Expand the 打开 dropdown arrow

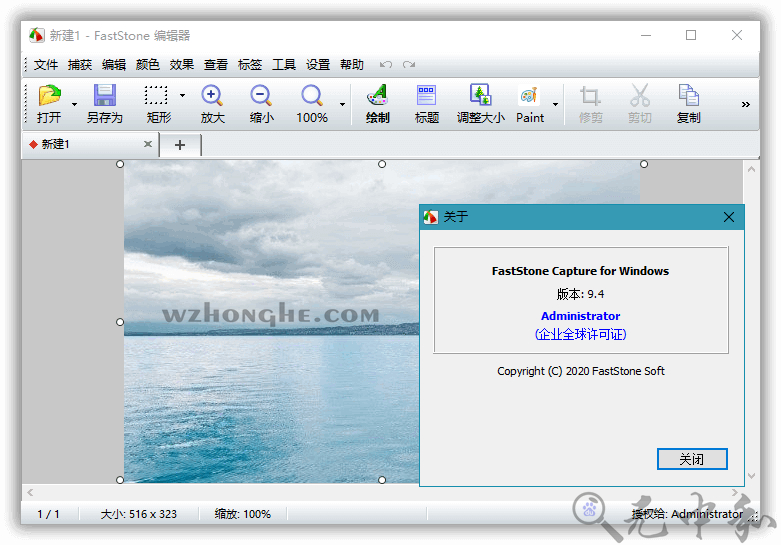point(74,104)
